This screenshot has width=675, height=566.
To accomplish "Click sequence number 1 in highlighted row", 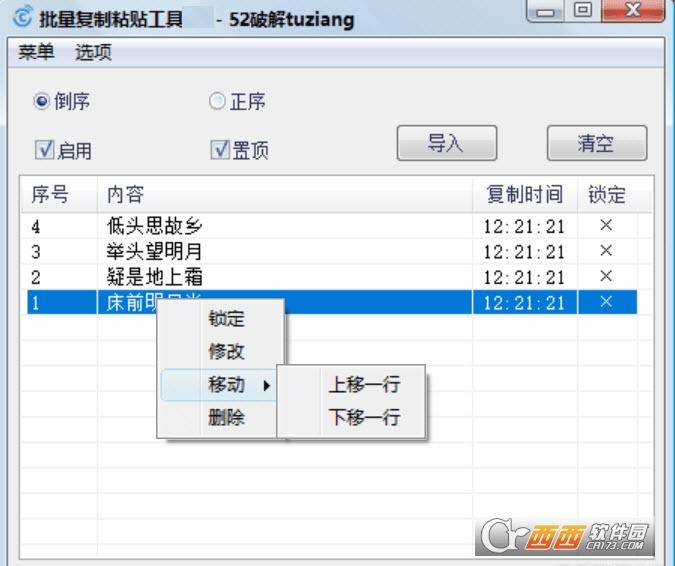I will pos(36,303).
